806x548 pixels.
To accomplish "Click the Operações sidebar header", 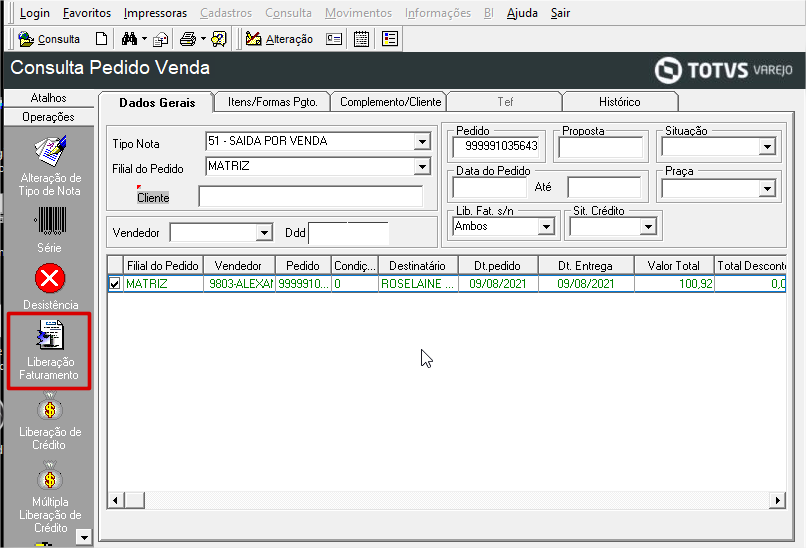I will 48,117.
